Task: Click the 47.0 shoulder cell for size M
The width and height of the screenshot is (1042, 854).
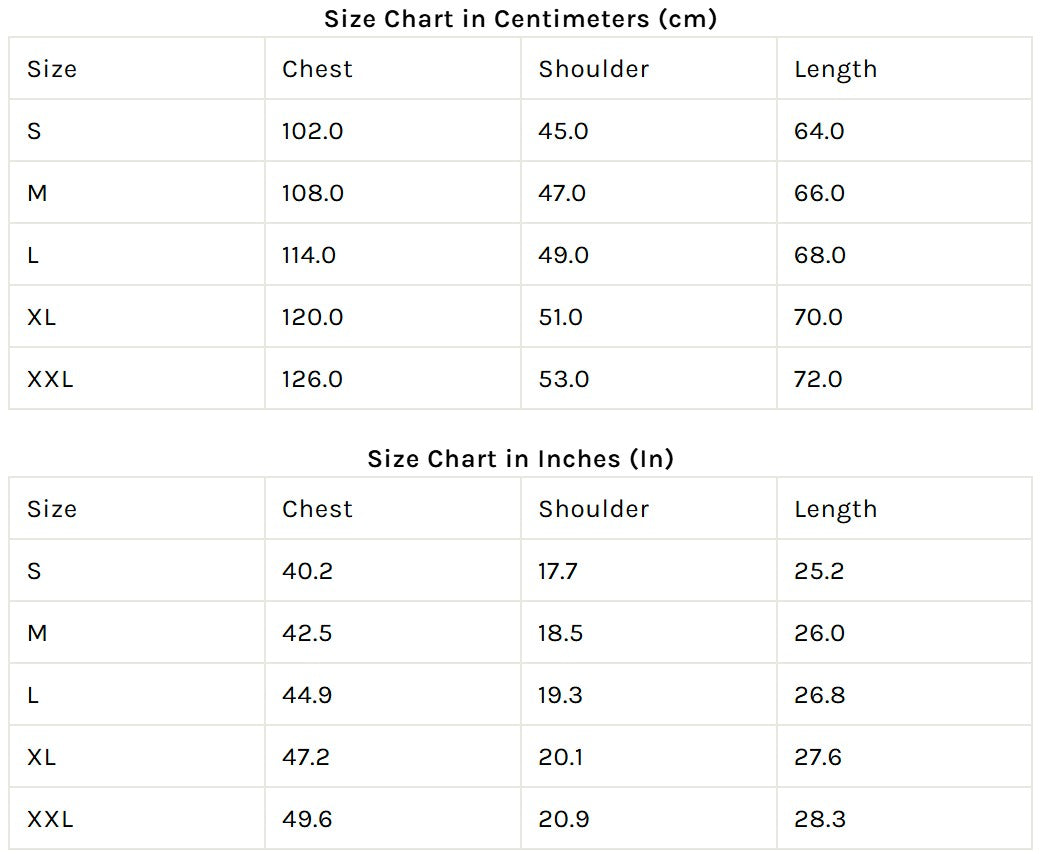Action: (x=562, y=193)
